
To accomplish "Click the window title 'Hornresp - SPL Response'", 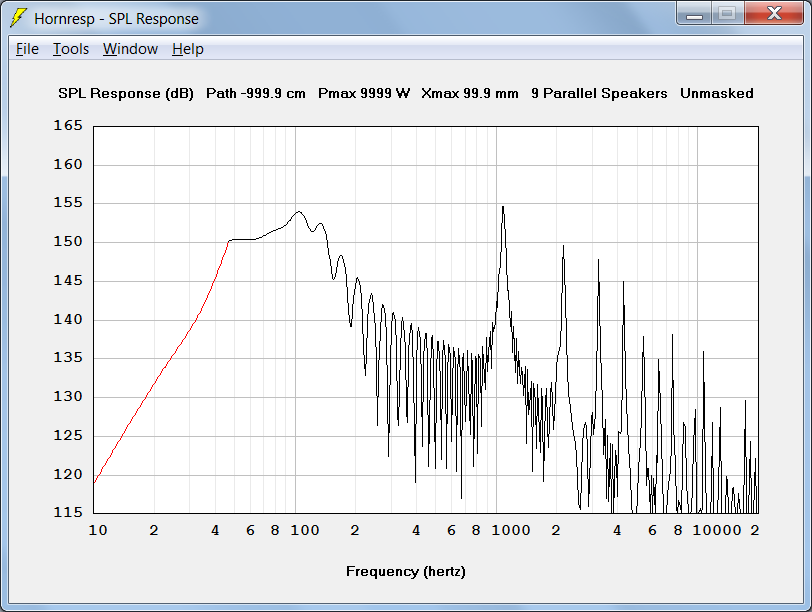I will (117, 19).
